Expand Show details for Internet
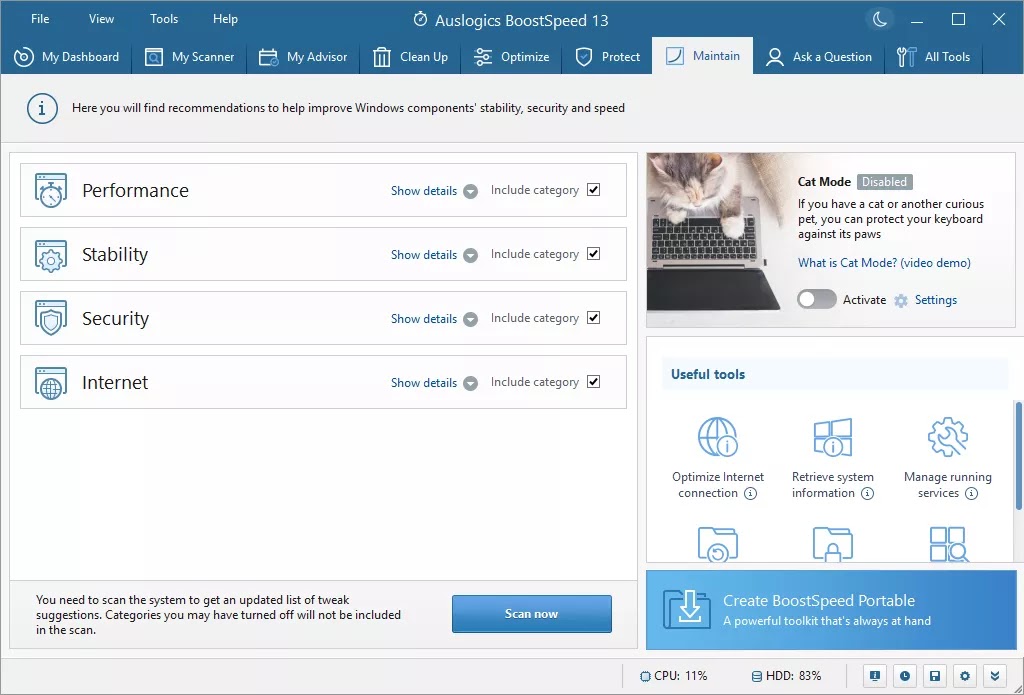 coord(433,383)
